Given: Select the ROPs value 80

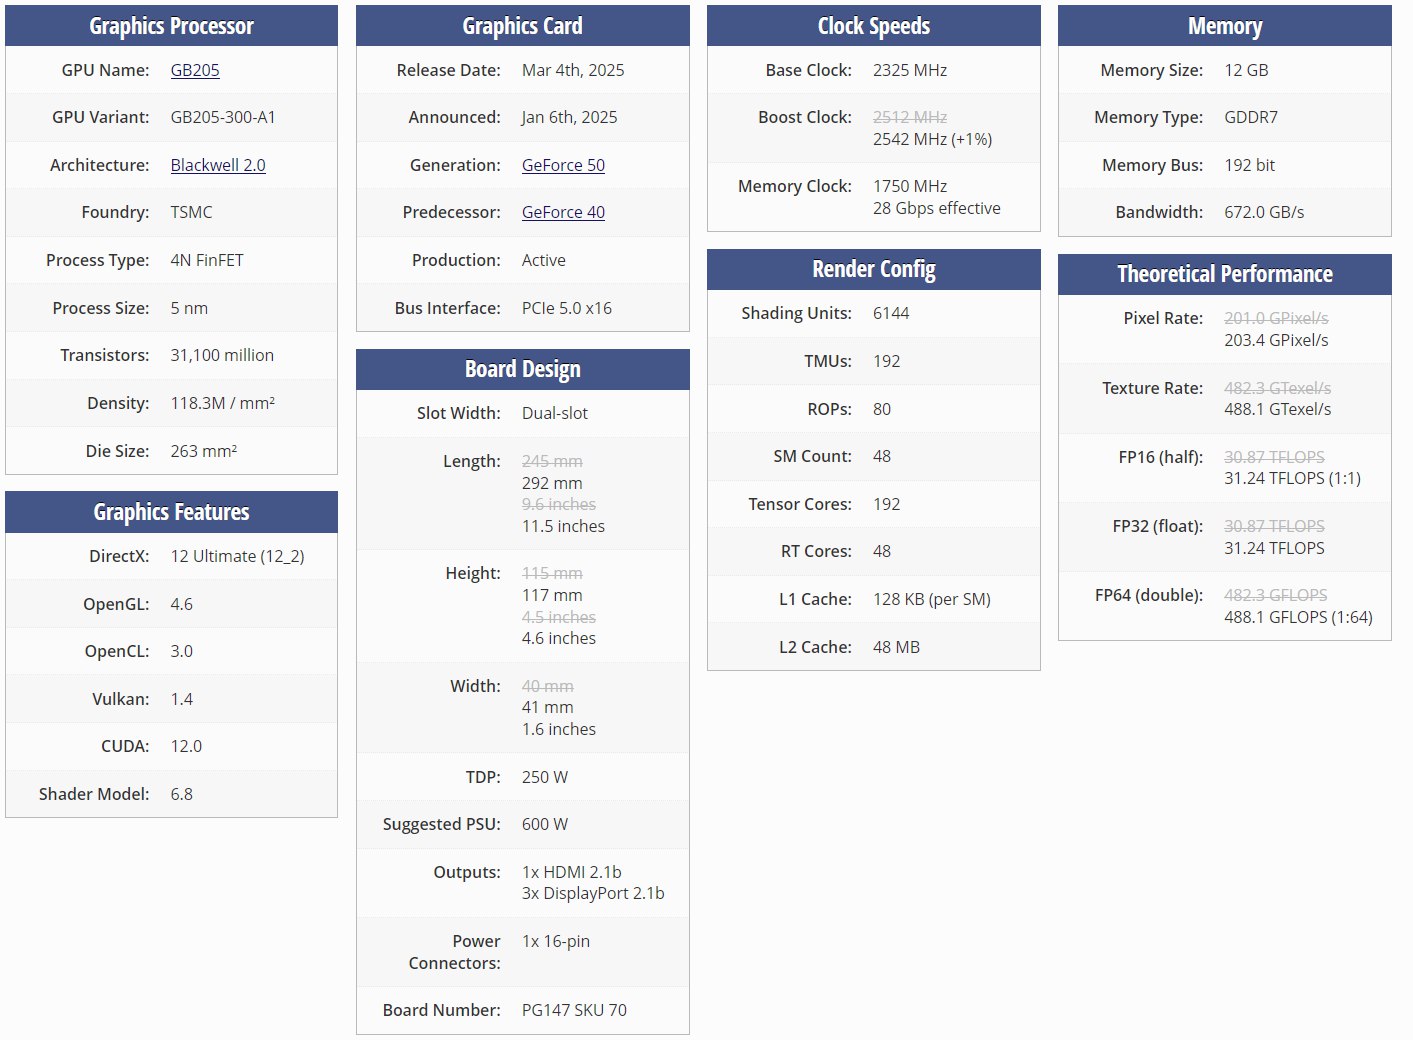Looking at the screenshot, I should coord(882,409).
